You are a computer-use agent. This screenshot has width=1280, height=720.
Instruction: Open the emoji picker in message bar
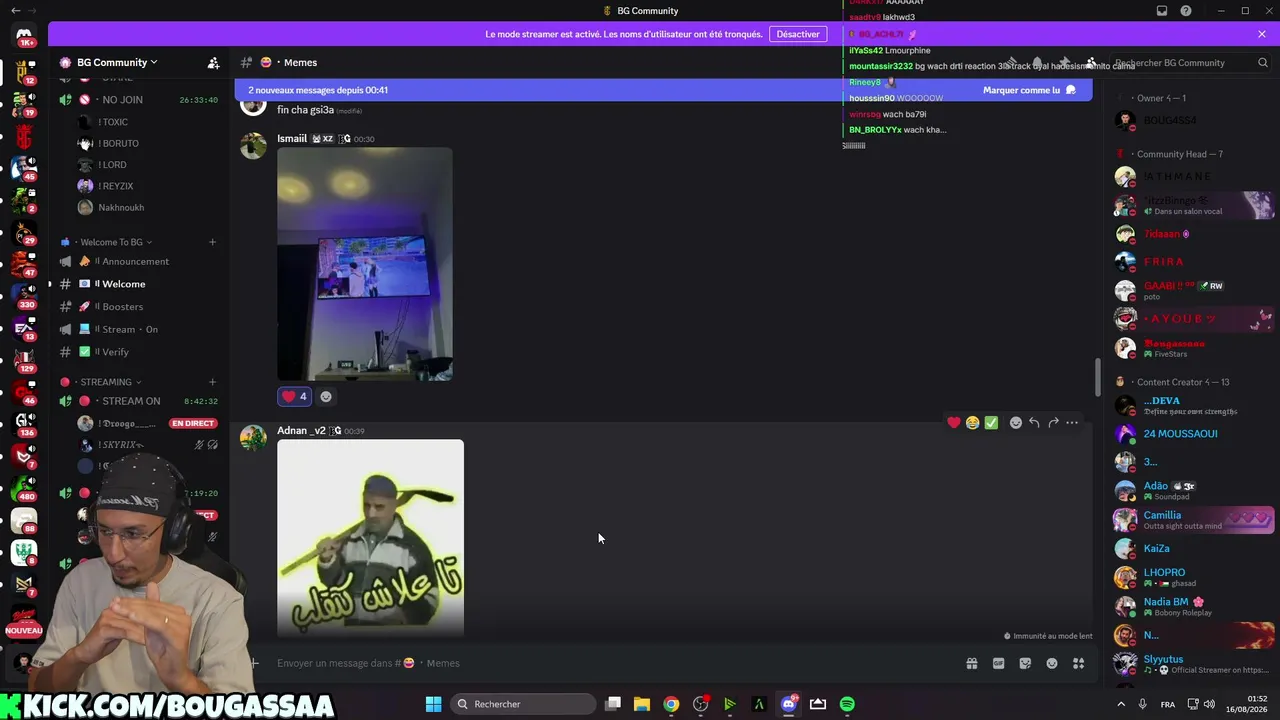click(1052, 663)
